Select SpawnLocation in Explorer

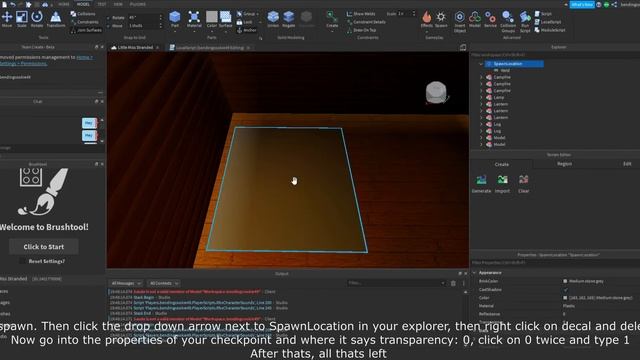coord(514,64)
